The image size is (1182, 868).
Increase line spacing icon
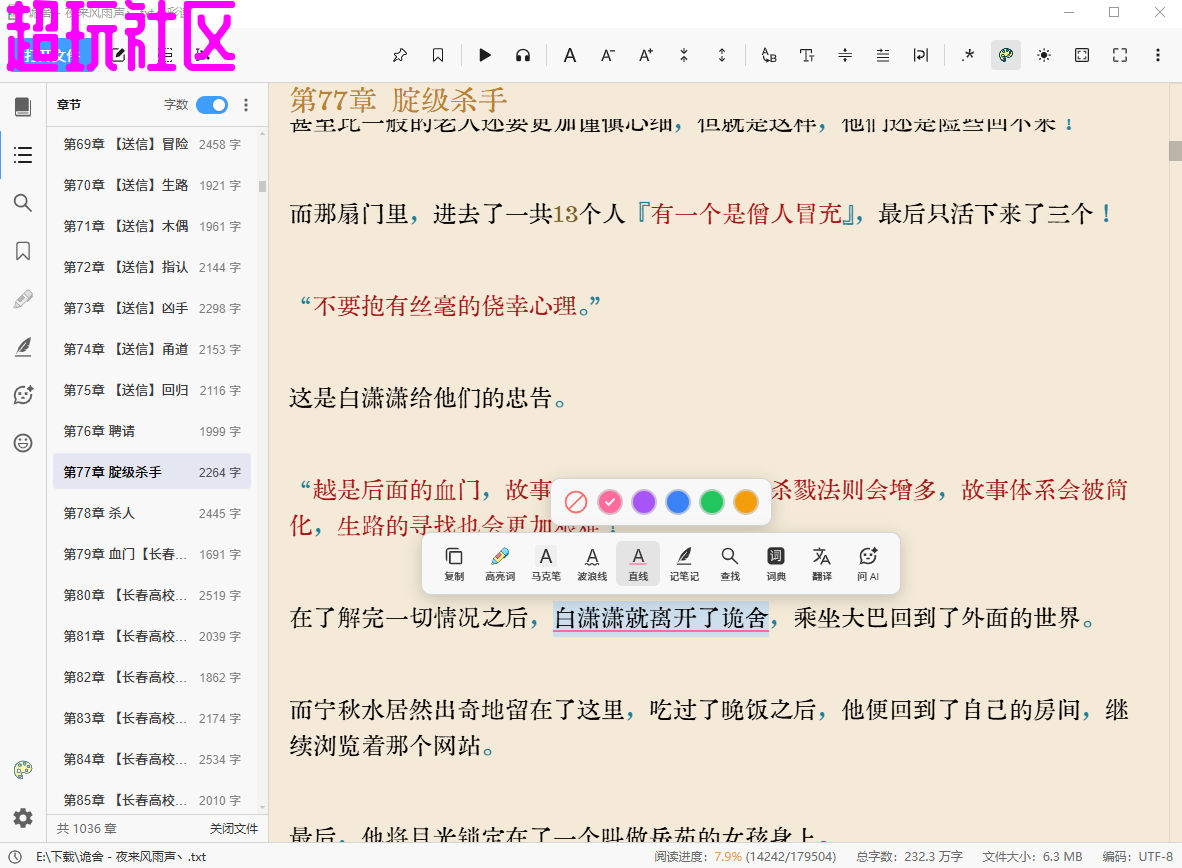click(x=722, y=55)
